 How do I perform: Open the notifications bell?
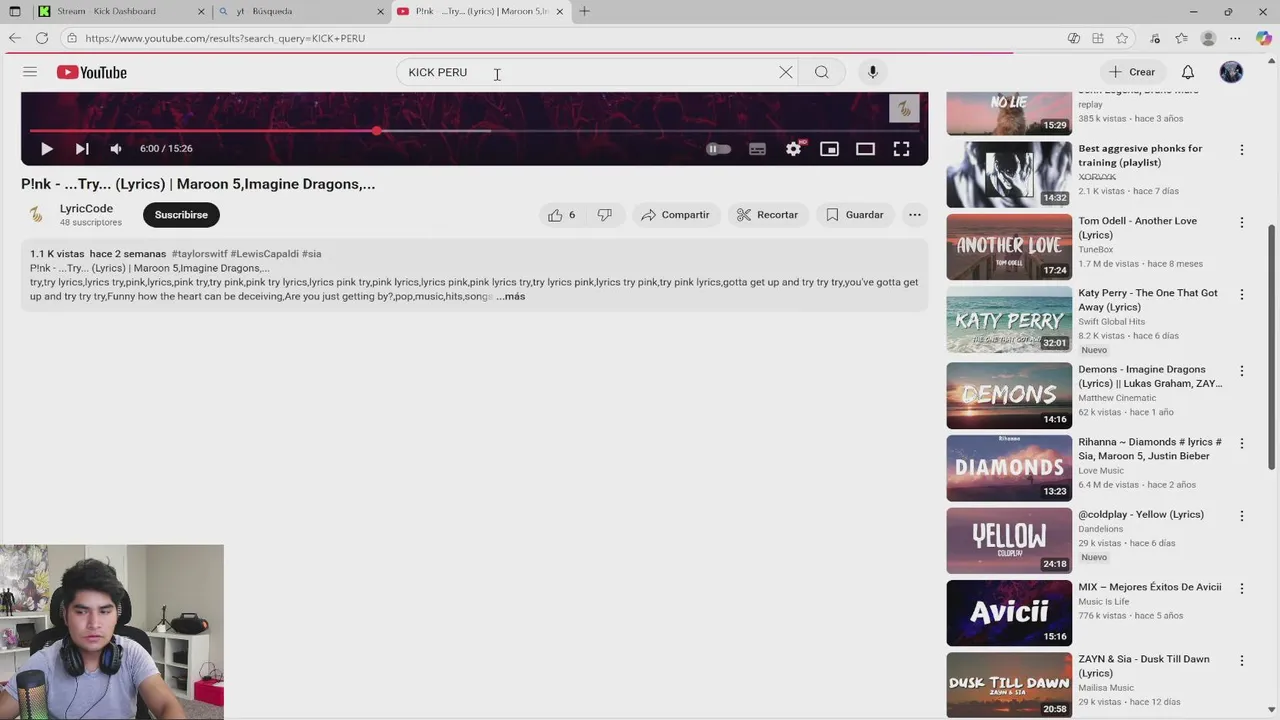click(x=1188, y=72)
